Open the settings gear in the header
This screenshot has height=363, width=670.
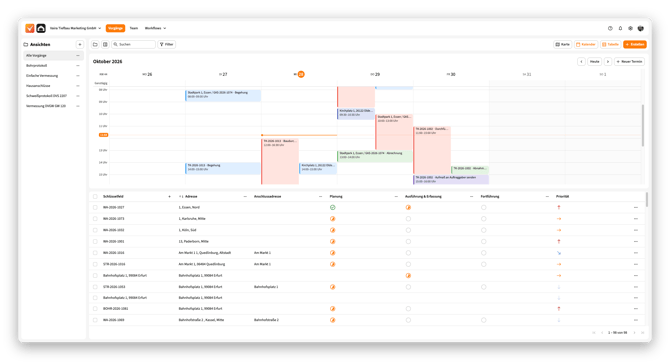[630, 28]
